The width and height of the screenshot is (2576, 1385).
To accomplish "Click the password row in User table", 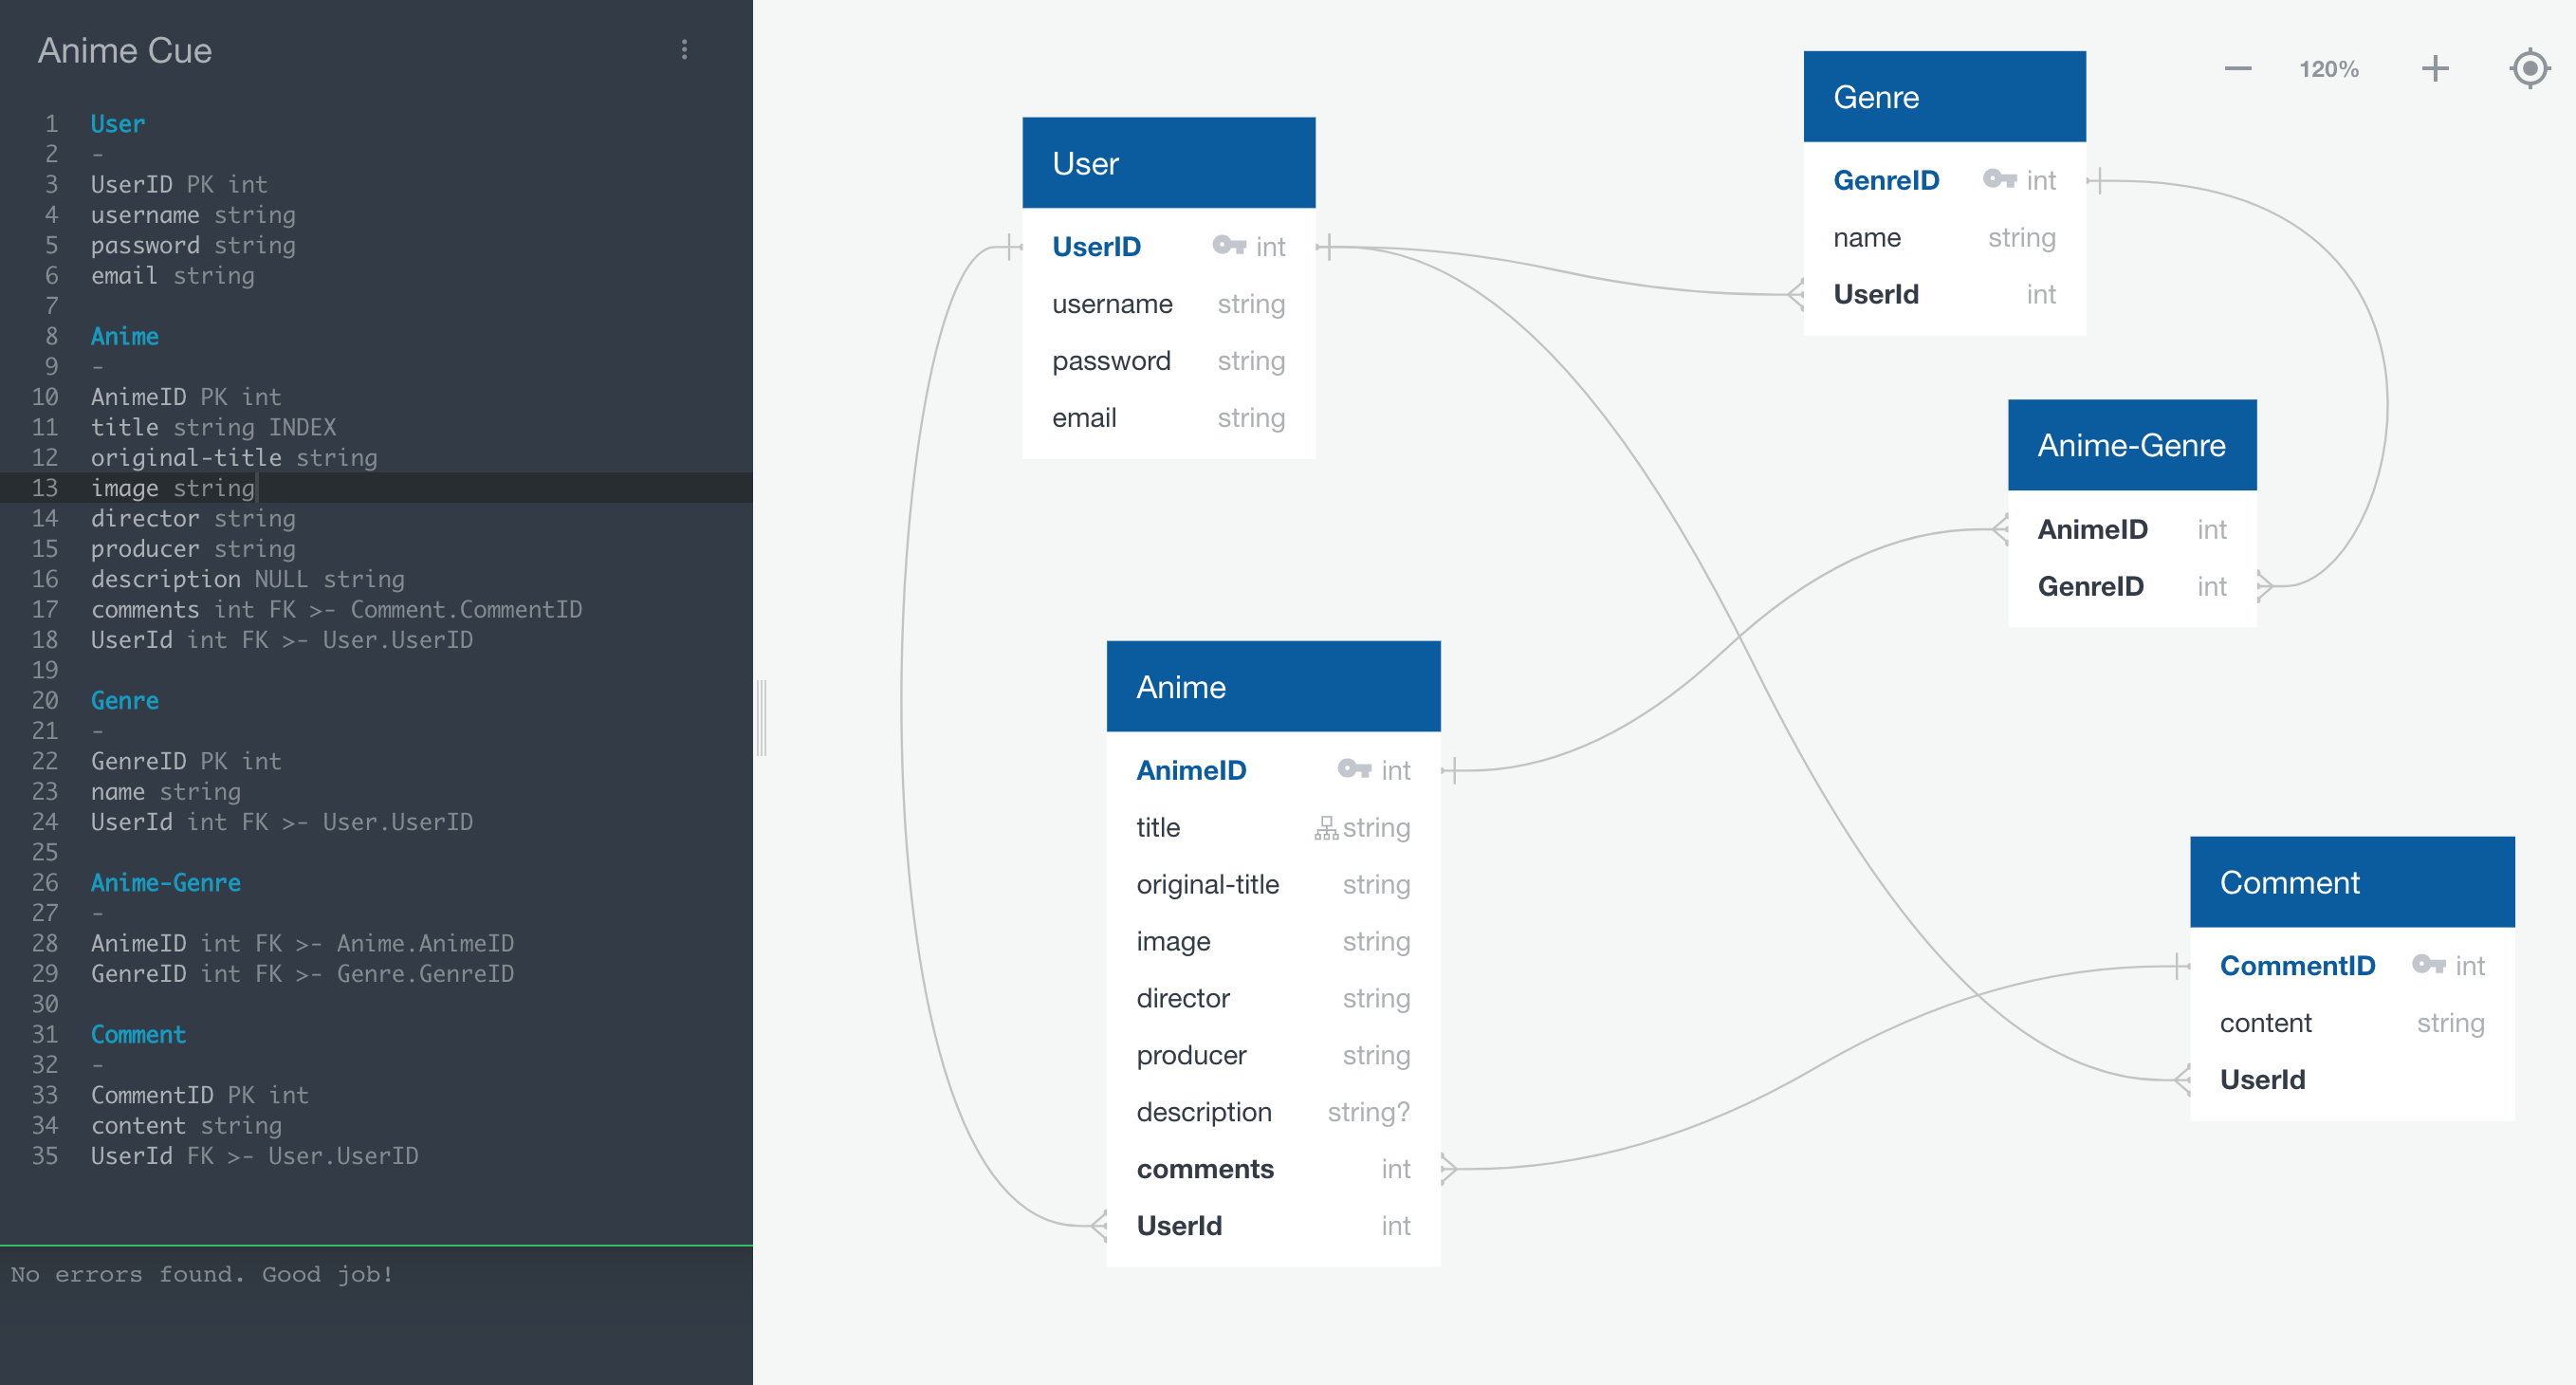I will point(1168,361).
